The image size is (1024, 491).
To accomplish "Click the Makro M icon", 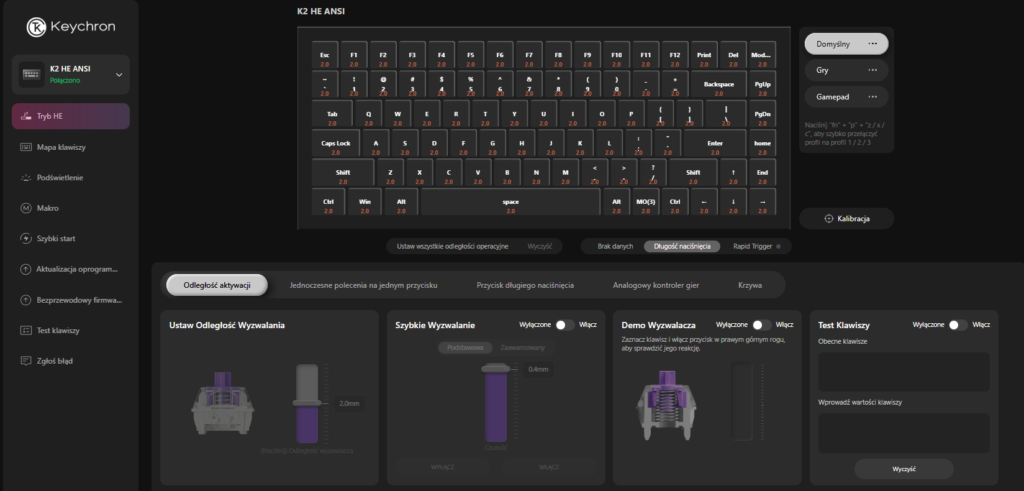I will [x=25, y=208].
